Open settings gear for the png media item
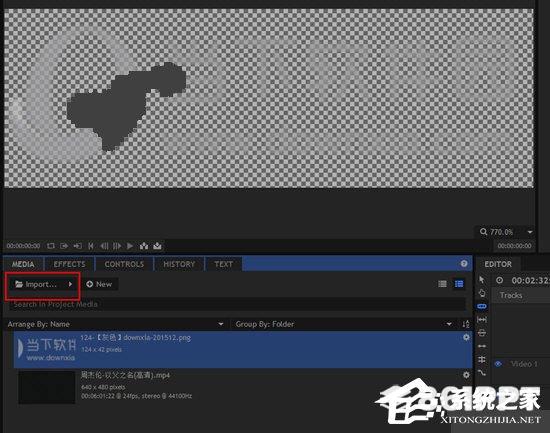 click(466, 338)
